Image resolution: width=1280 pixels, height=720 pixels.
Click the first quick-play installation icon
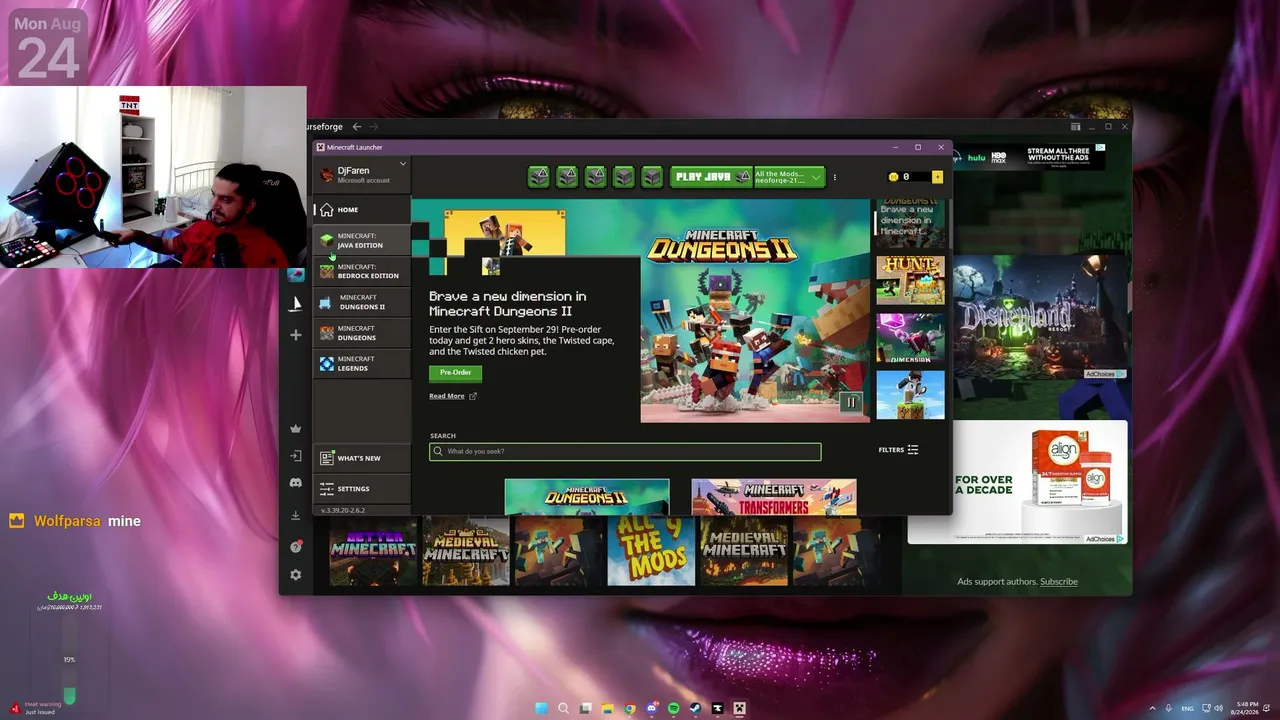tap(539, 177)
